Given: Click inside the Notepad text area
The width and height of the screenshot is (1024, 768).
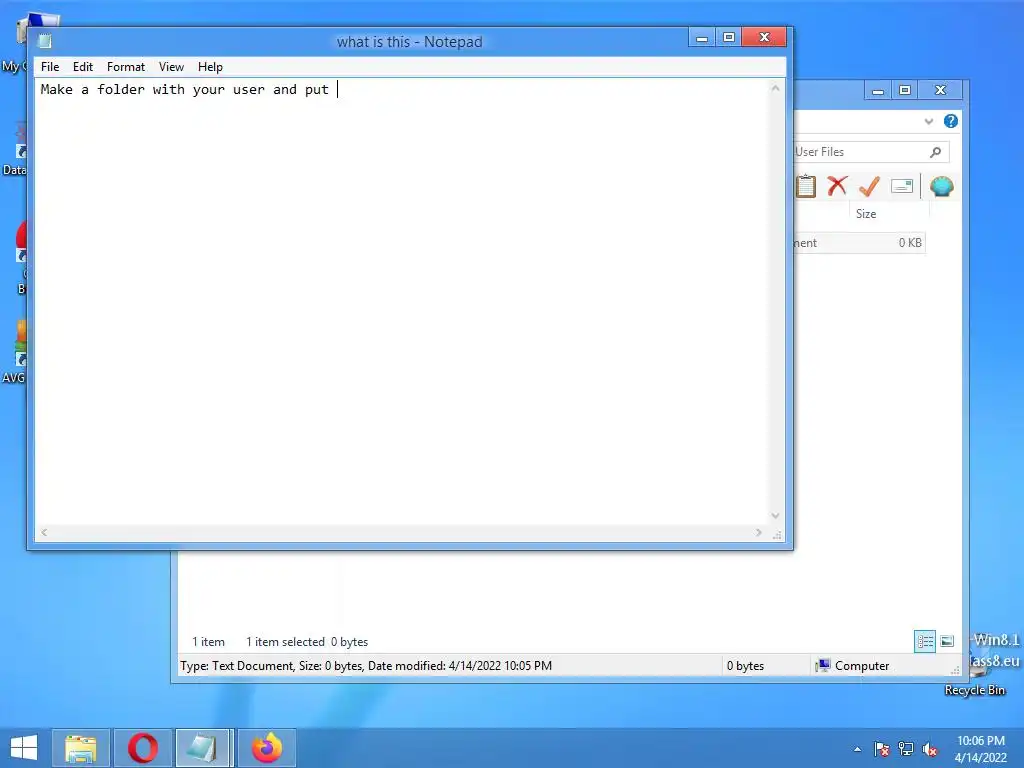Looking at the screenshot, I should (x=401, y=300).
